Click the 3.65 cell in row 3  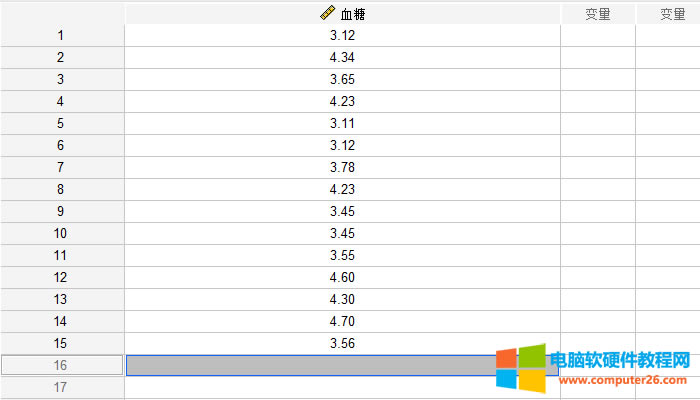coord(342,79)
